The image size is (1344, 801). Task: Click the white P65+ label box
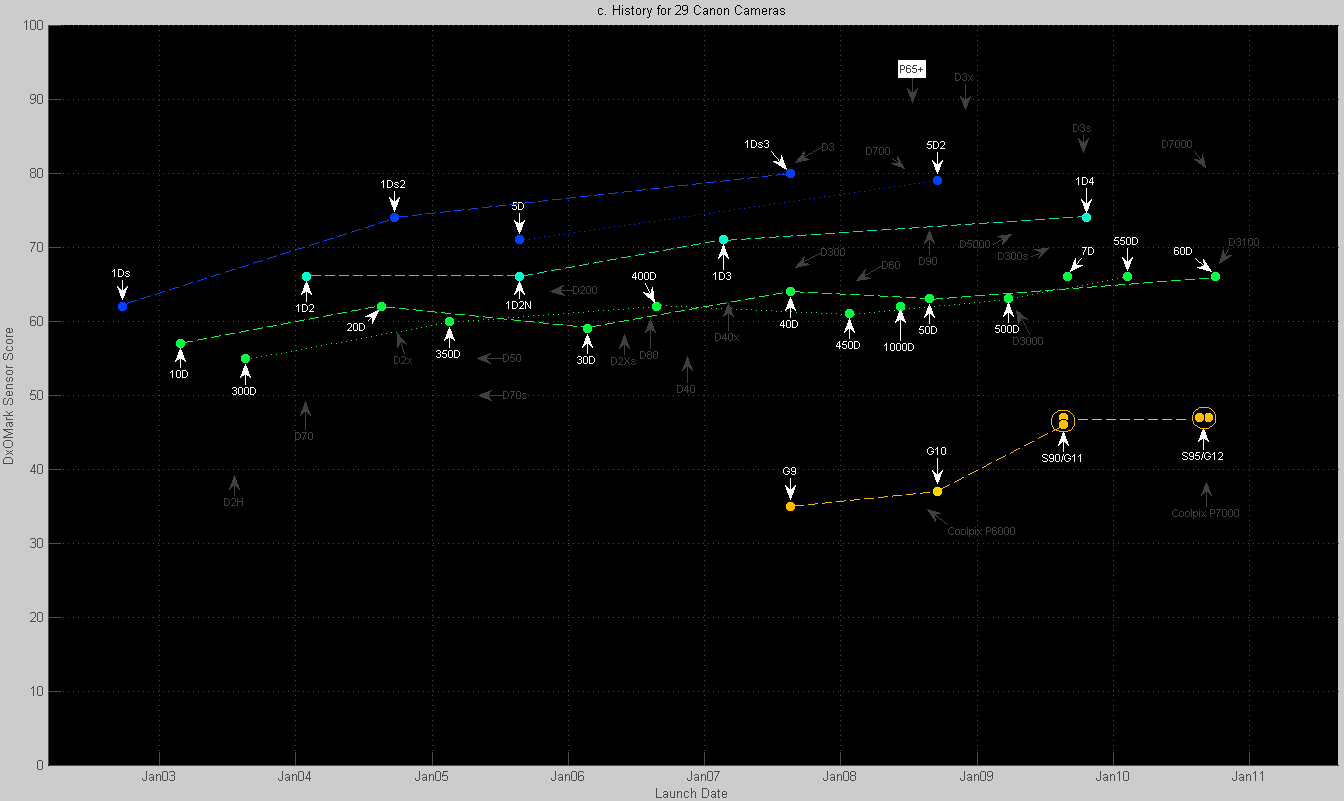point(911,69)
